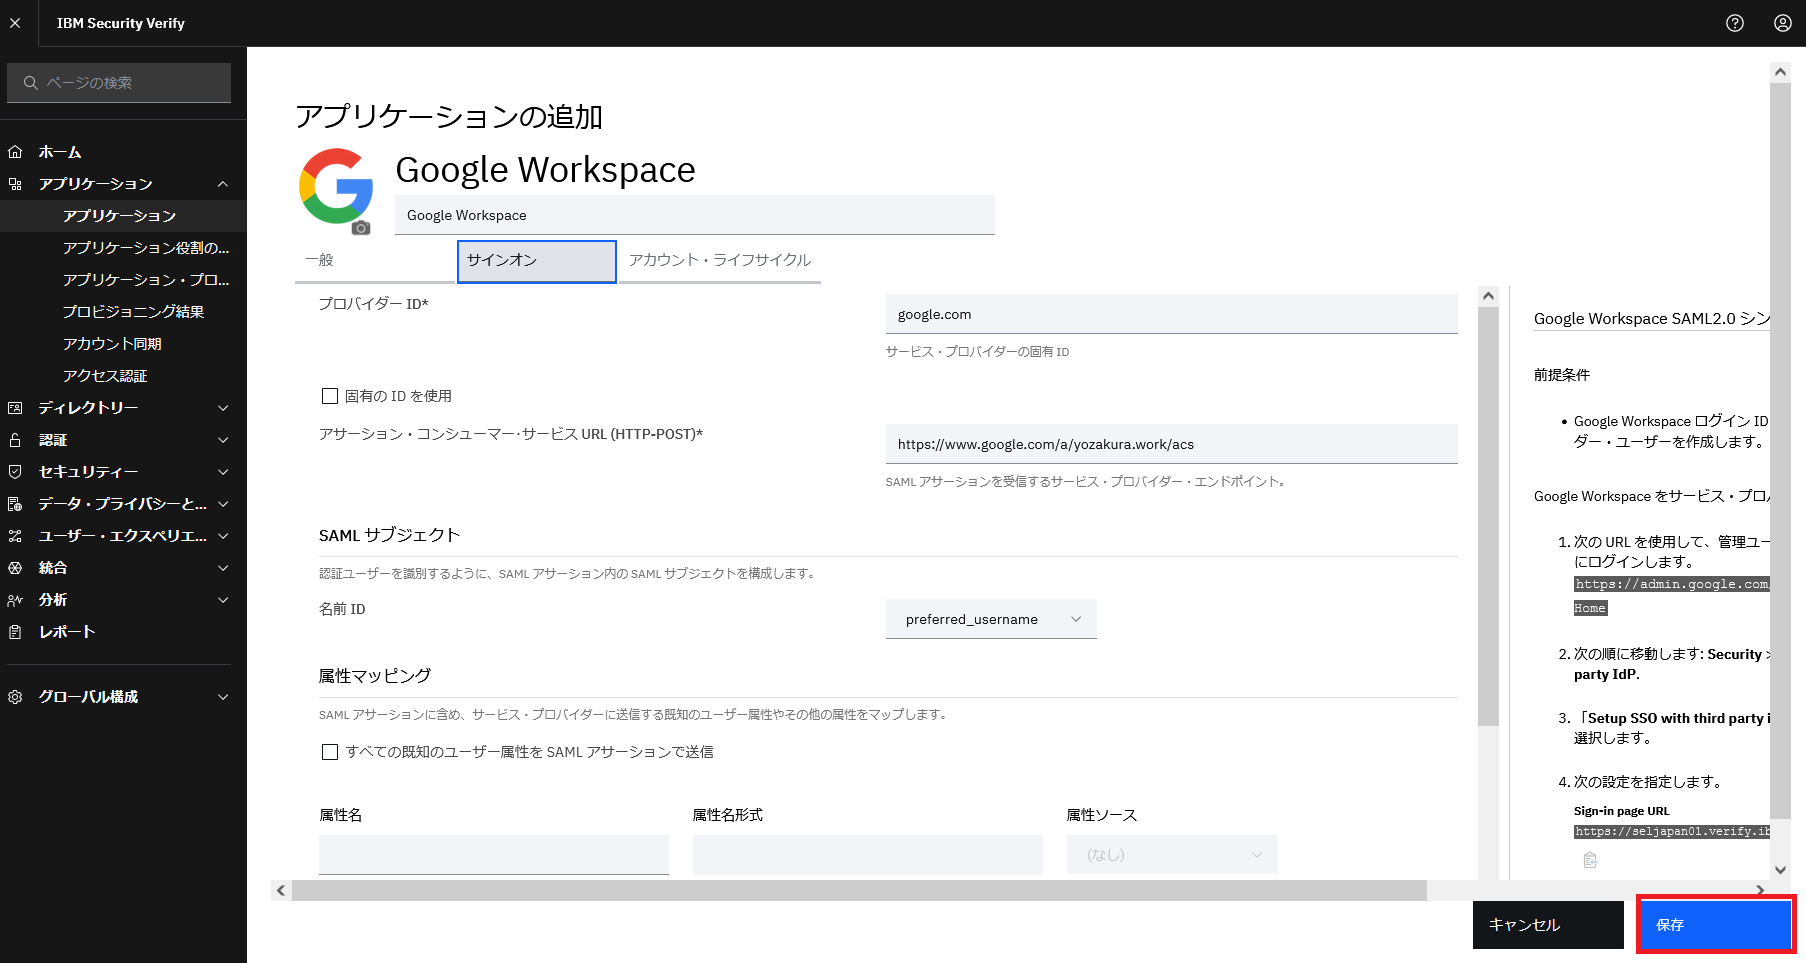1806x963 pixels.
Task: Click the Global Configuration gear icon
Action: click(x=15, y=697)
